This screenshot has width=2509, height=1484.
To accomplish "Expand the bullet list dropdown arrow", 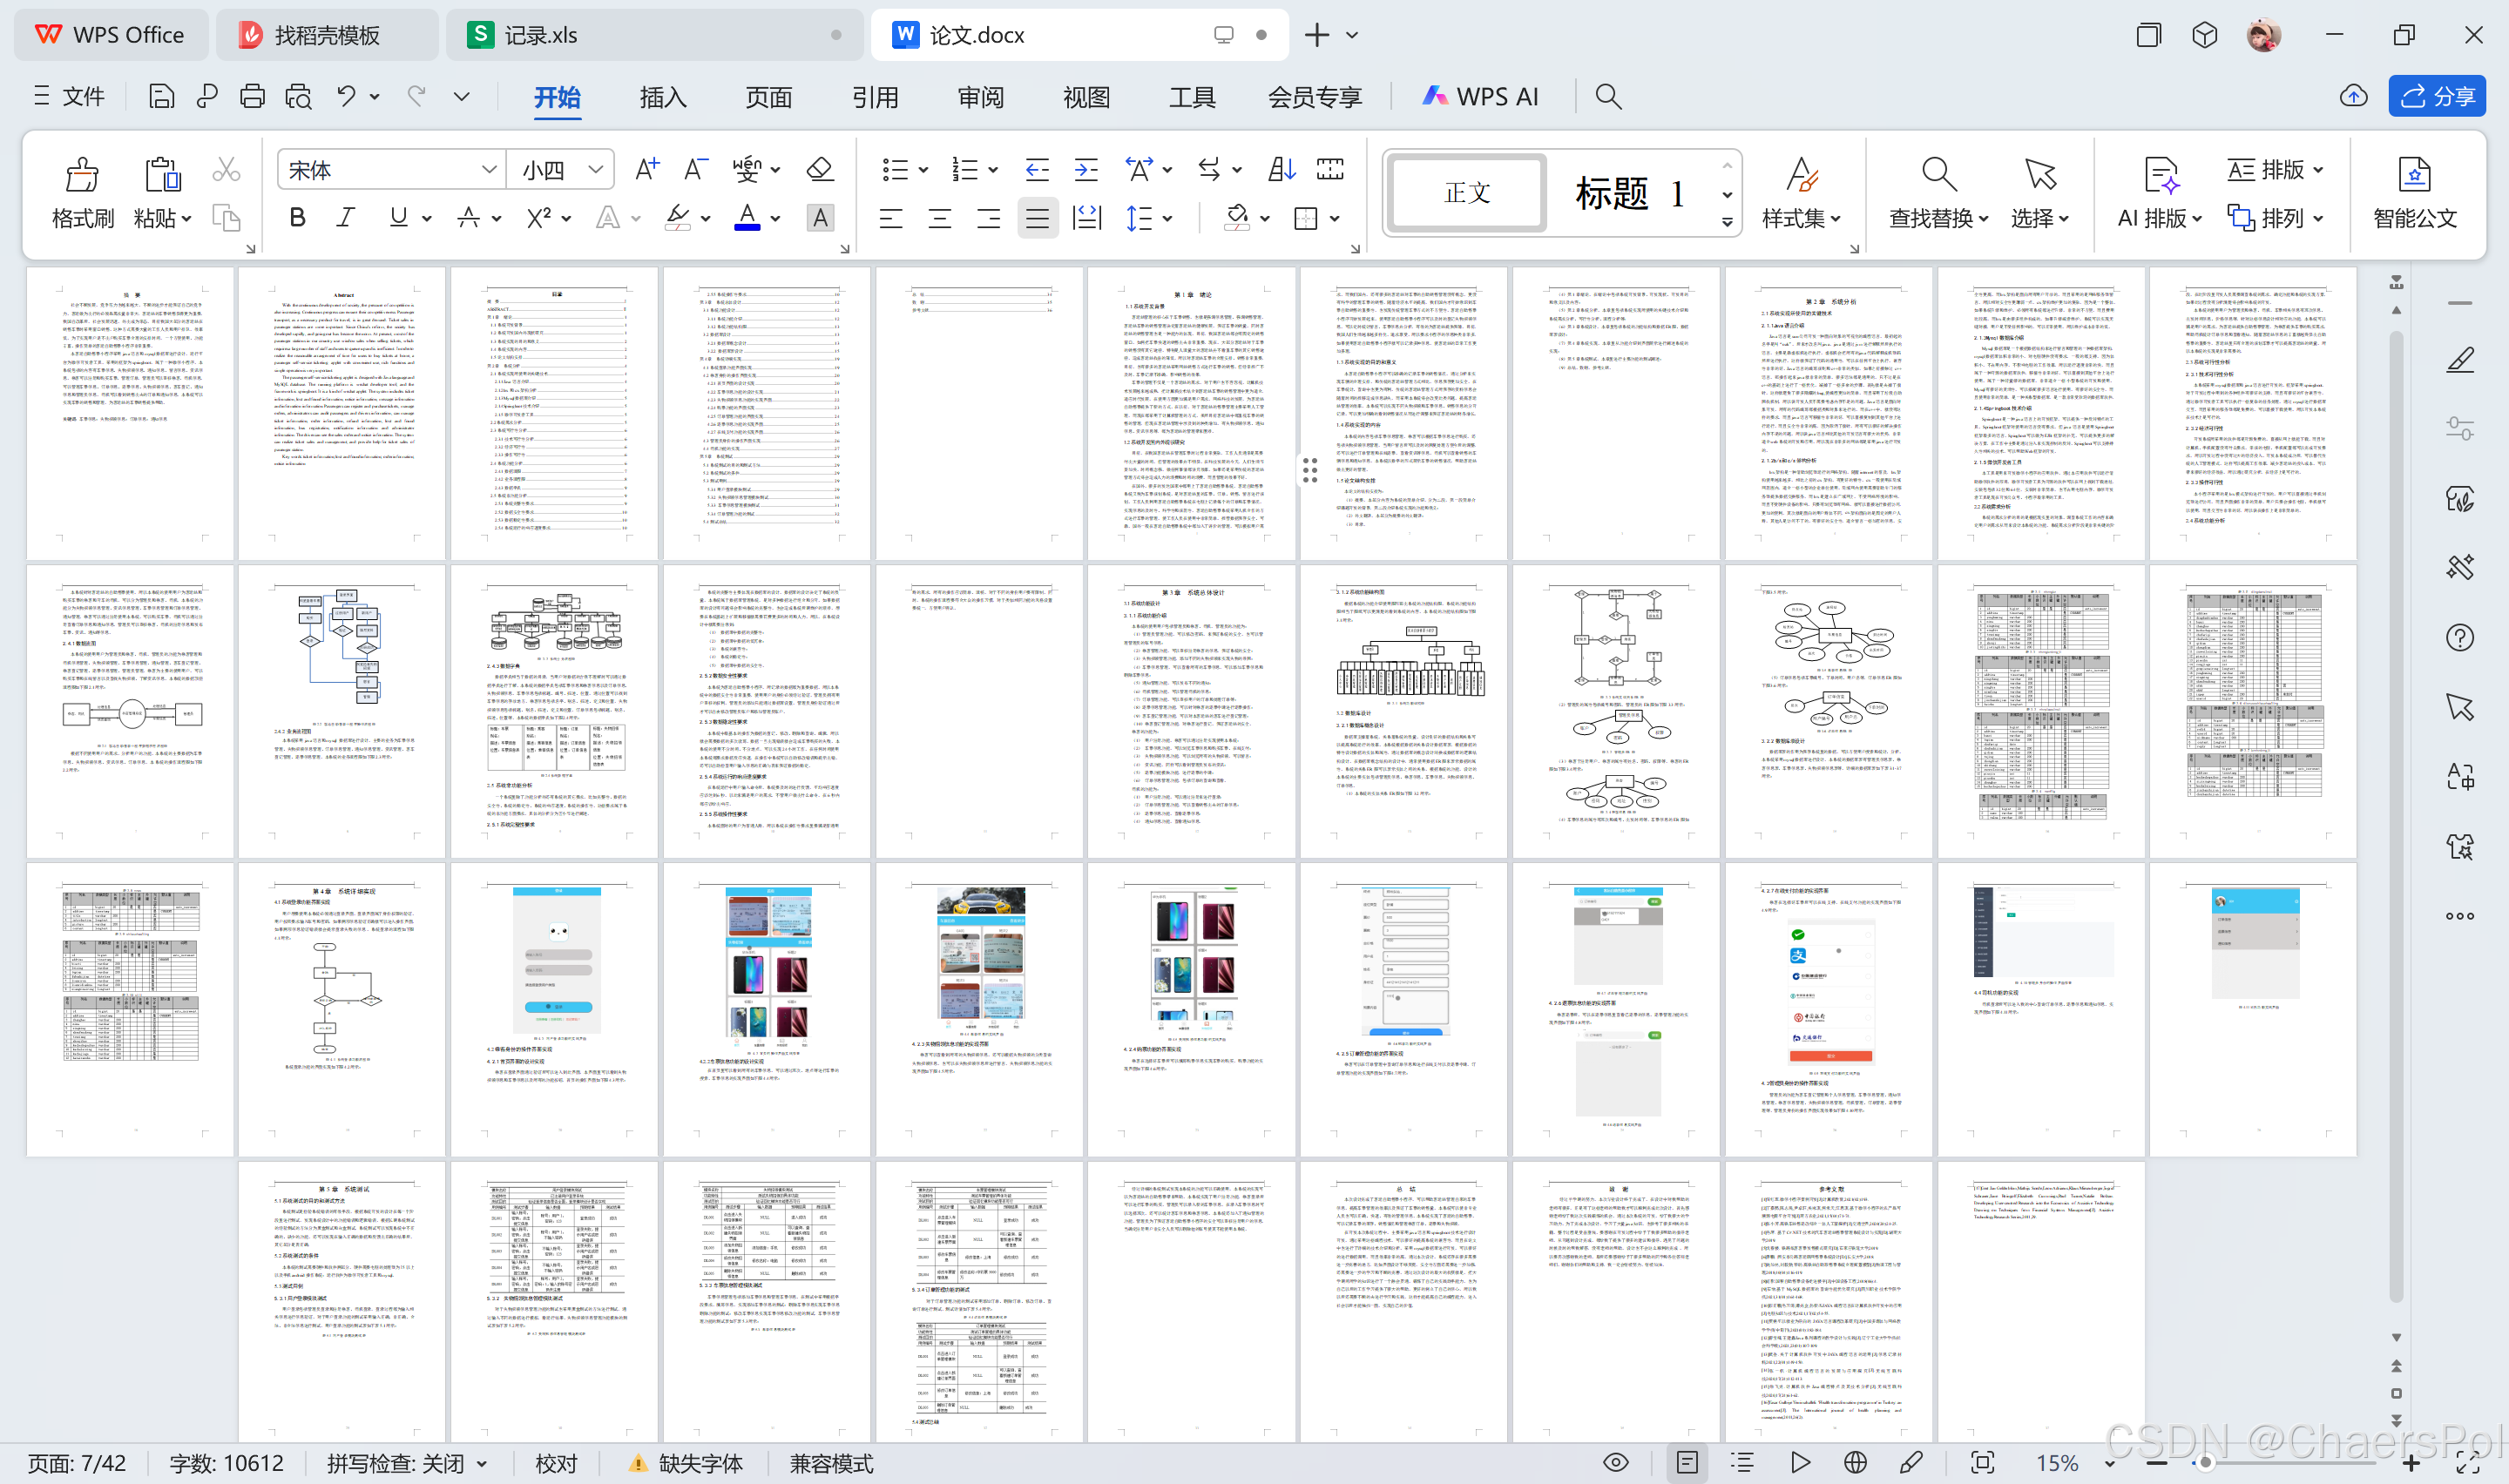I will click(923, 170).
